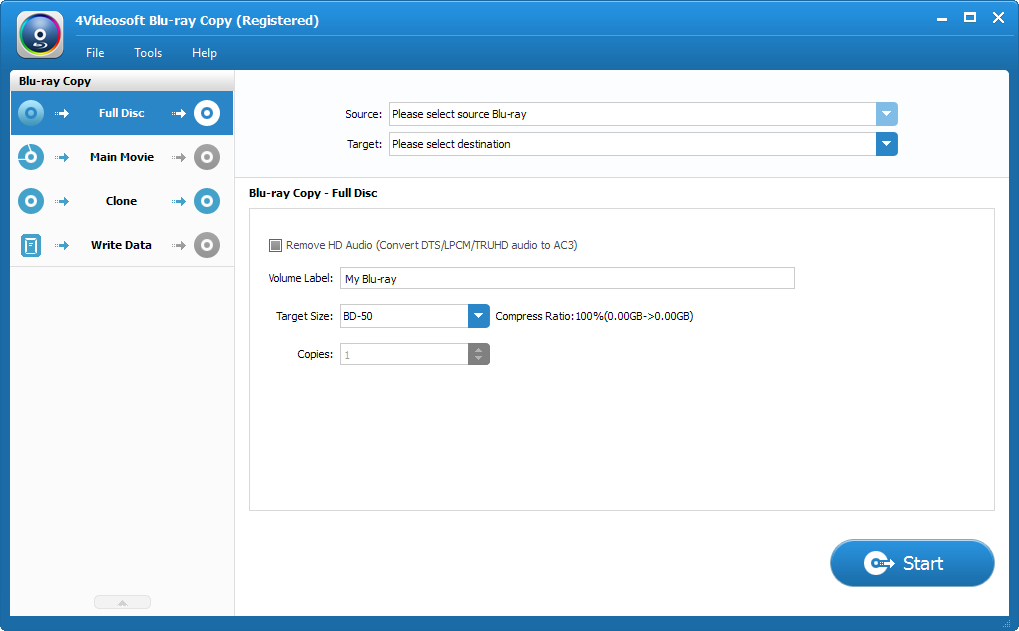Viewport: 1019px width, 631px height.
Task: Decrease the Copies count with down arrow
Action: tap(478, 359)
